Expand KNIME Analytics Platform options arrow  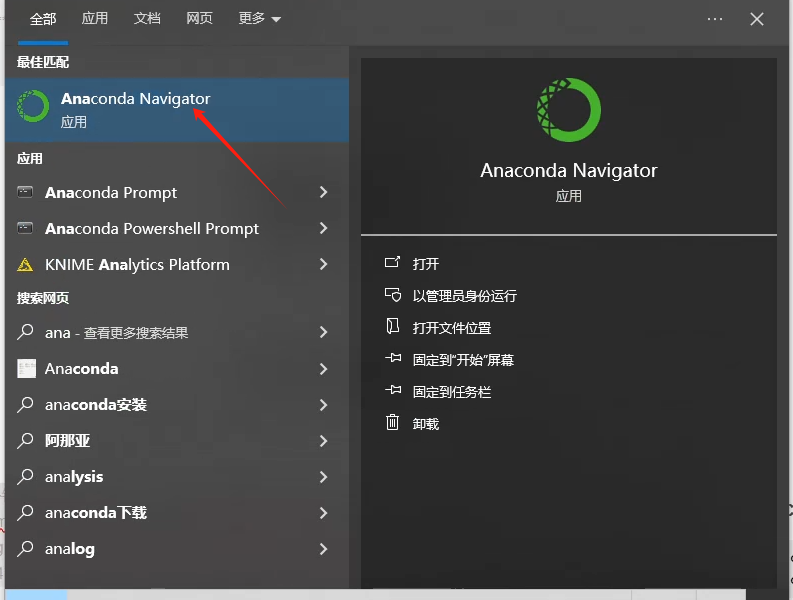pyautogui.click(x=324, y=264)
